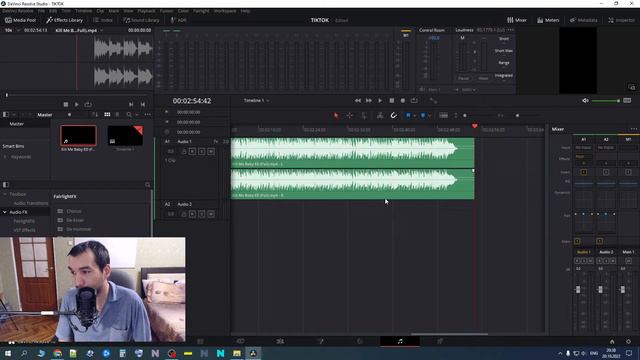Screen dimensions: 640x360
Task: Open the Index panel
Action: 103,20
